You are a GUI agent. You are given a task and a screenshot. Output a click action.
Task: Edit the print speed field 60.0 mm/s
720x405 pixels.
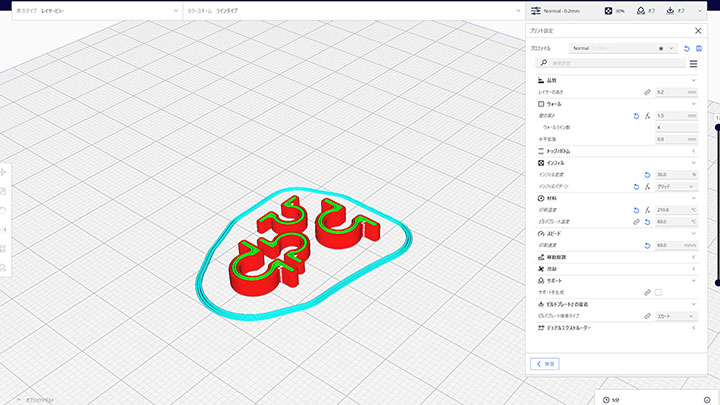click(676, 245)
